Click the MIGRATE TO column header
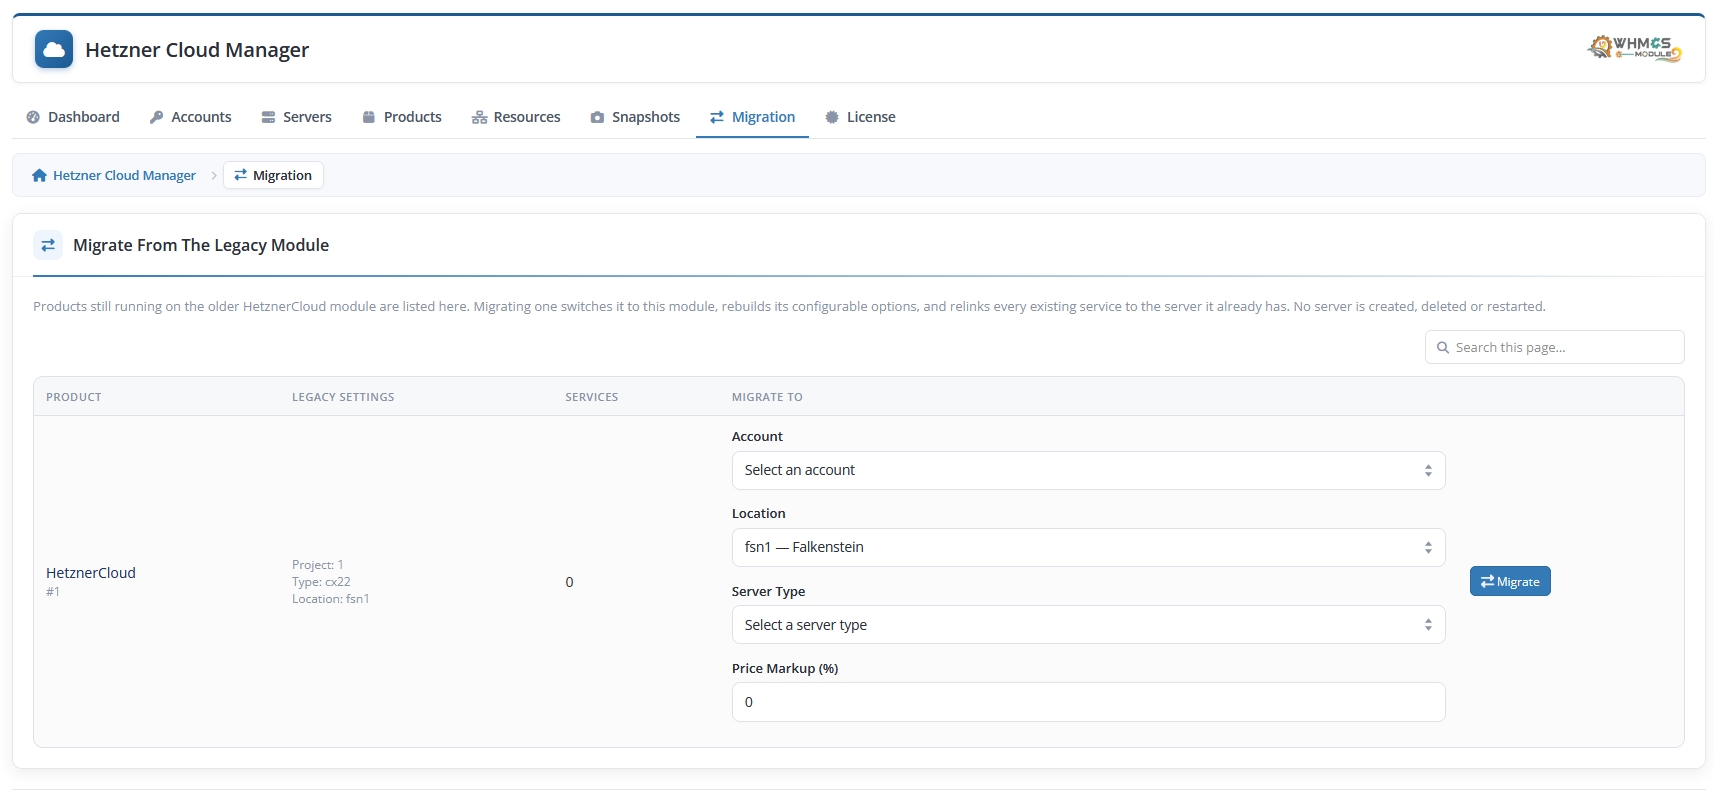 [x=767, y=397]
